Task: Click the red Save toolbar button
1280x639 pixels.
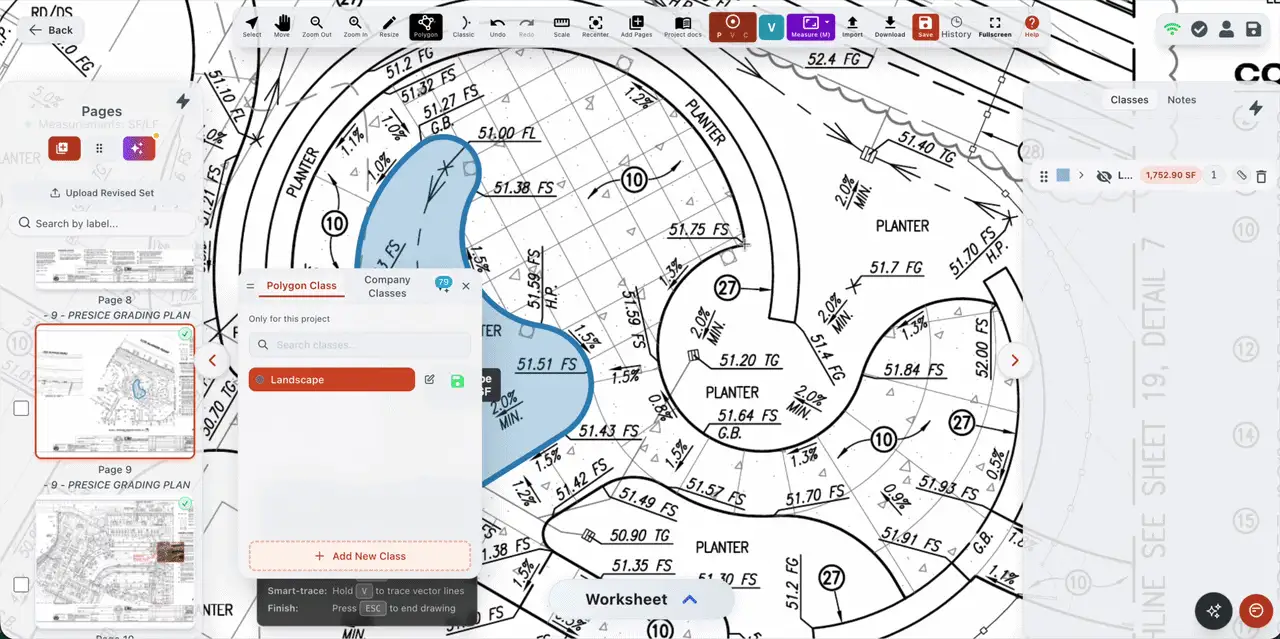Action: pyautogui.click(x=925, y=27)
